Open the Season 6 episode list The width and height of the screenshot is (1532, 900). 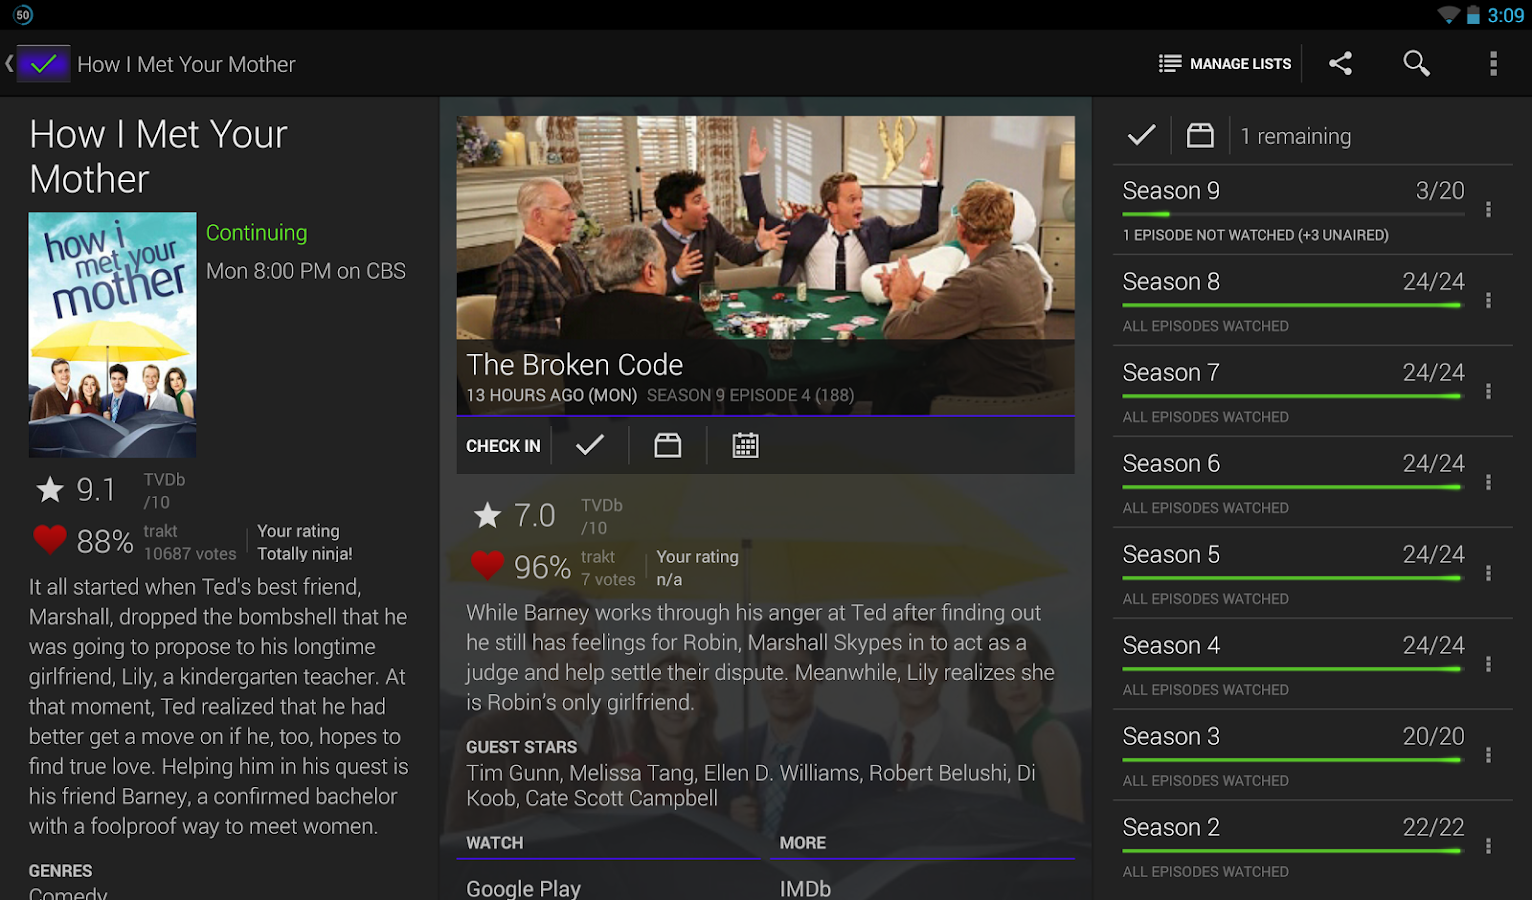tap(1293, 483)
